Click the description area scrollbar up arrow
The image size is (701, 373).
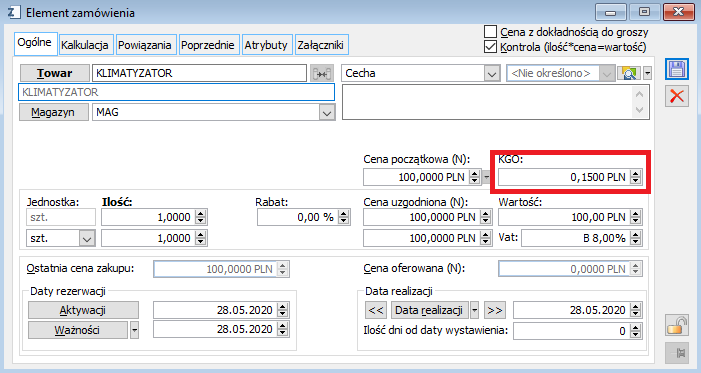pyautogui.click(x=640, y=94)
